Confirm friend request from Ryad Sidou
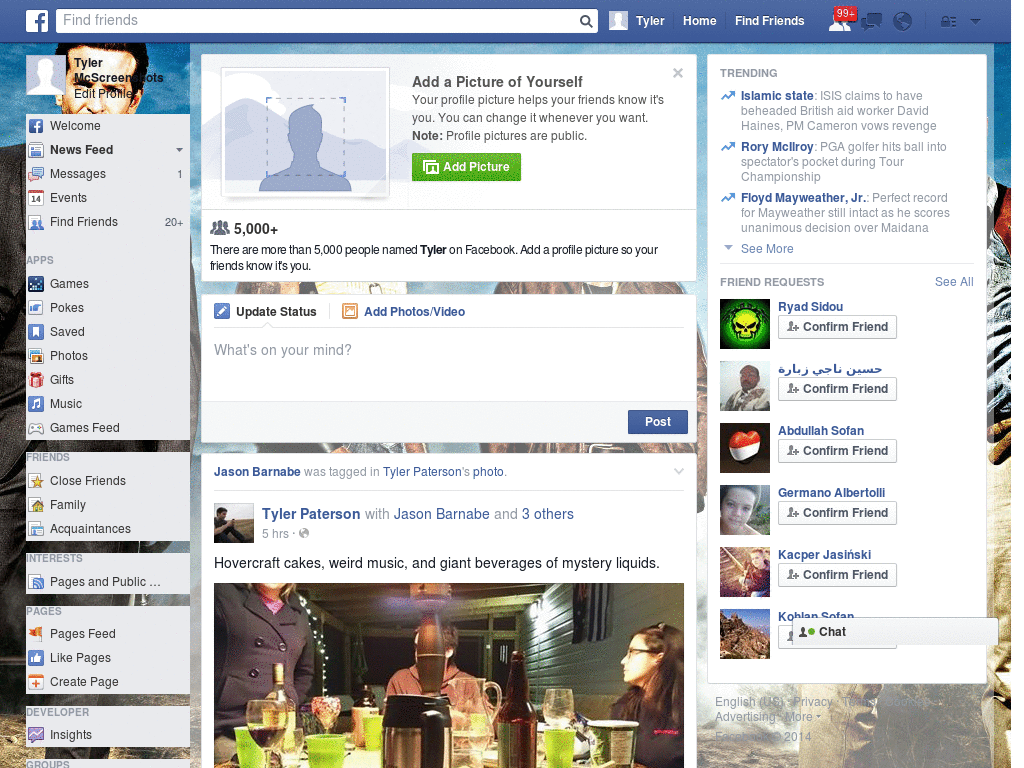 pyautogui.click(x=837, y=327)
